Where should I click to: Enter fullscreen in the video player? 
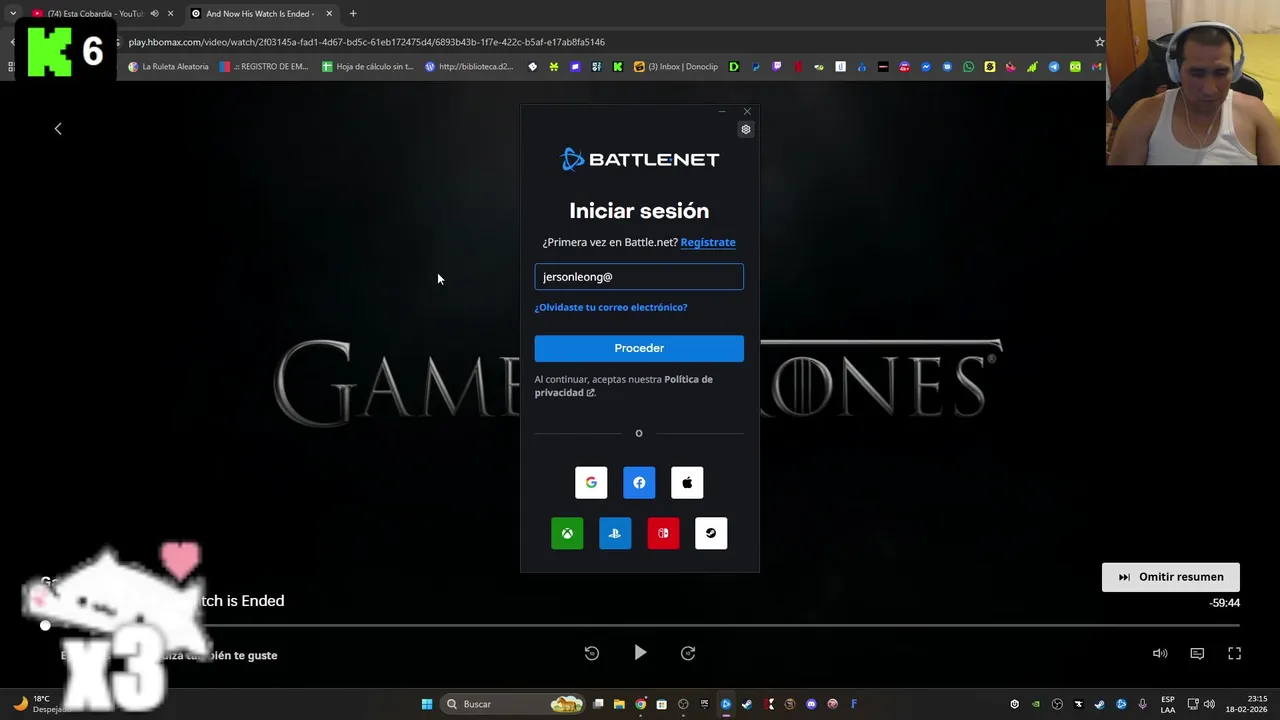pyautogui.click(x=1234, y=653)
